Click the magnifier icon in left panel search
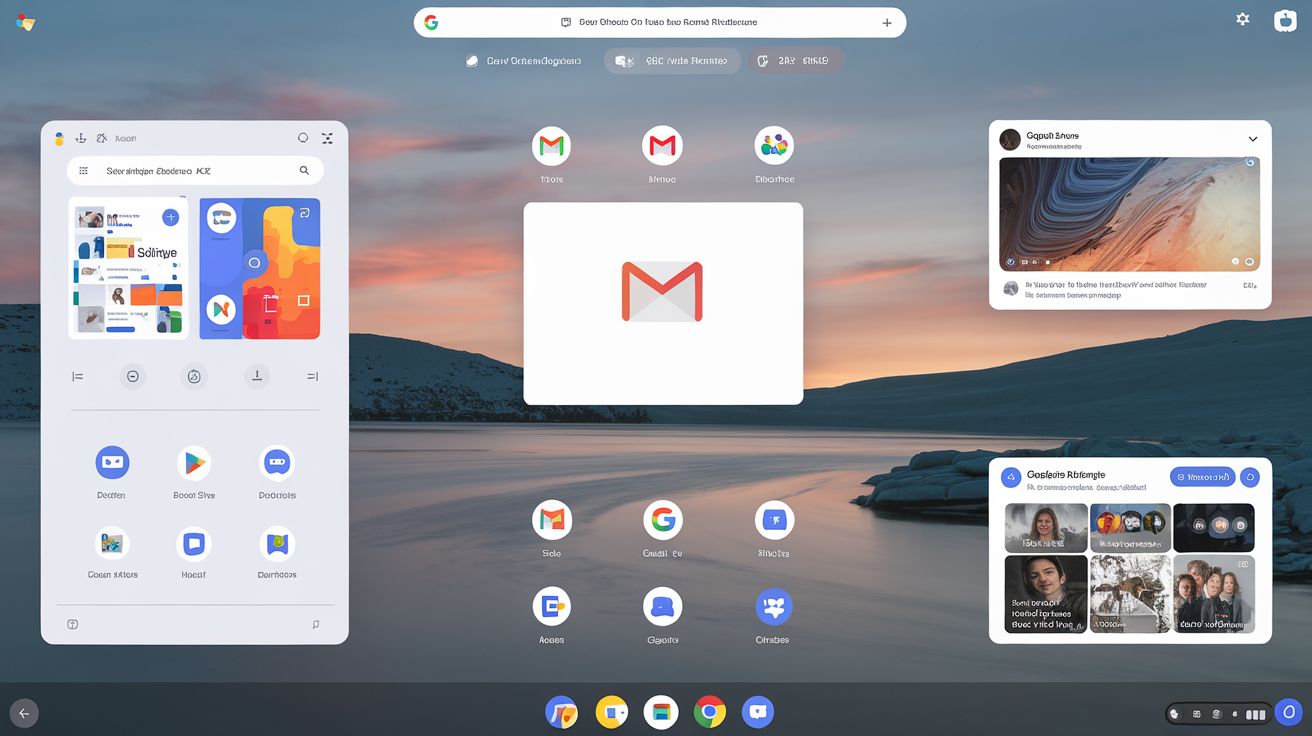The image size is (1312, 736). (304, 171)
